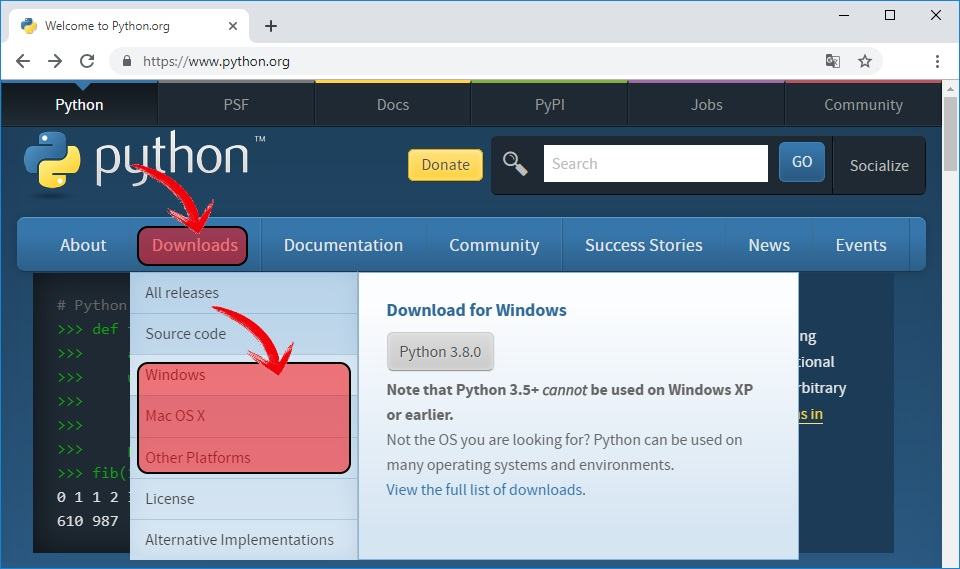The width and height of the screenshot is (960, 569).
Task: Click the page vertical scrollbar thumb
Action: coord(950,135)
